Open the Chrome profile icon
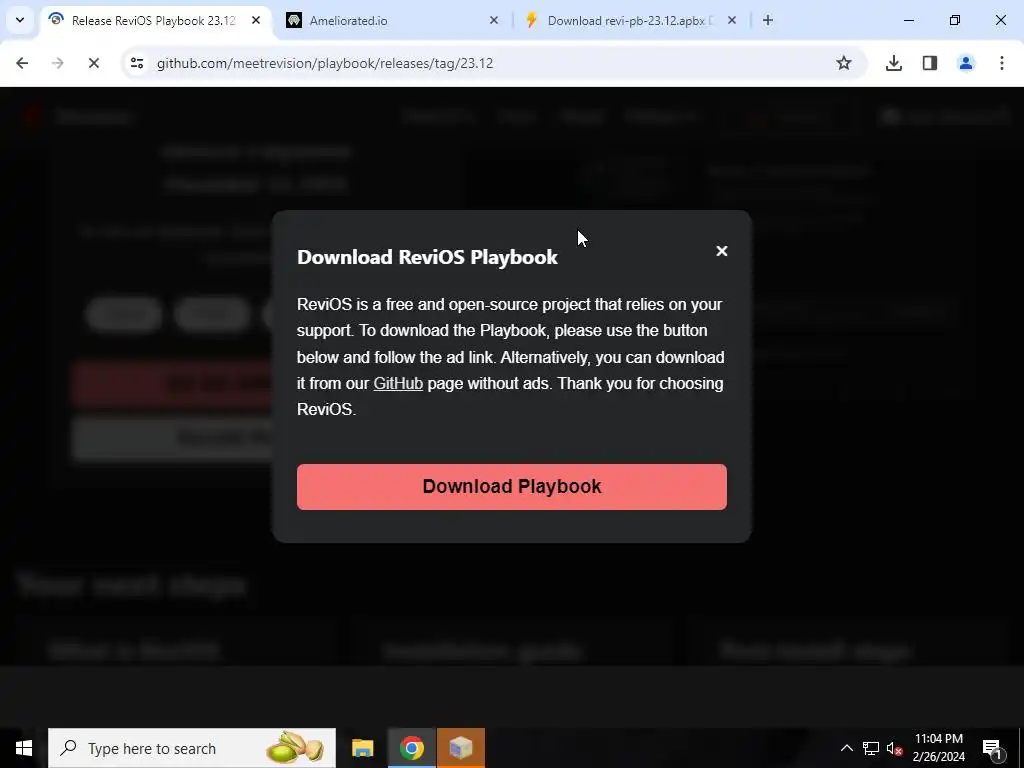Image resolution: width=1024 pixels, height=768 pixels. [x=965, y=63]
